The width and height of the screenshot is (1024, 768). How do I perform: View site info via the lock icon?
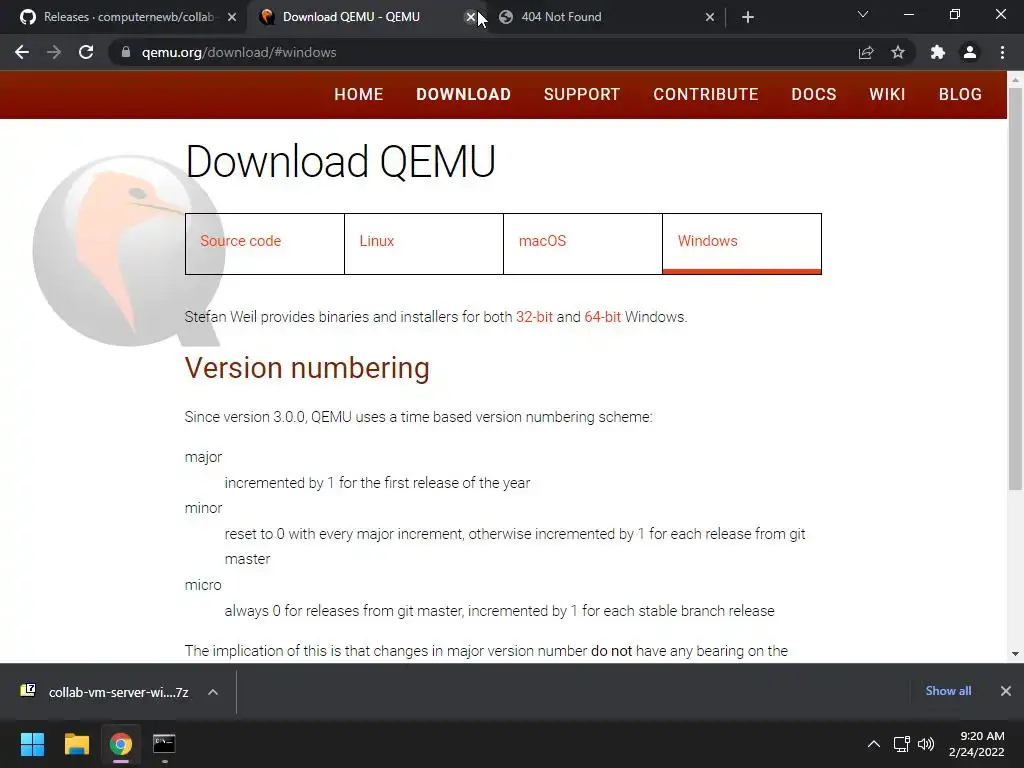[x=125, y=52]
